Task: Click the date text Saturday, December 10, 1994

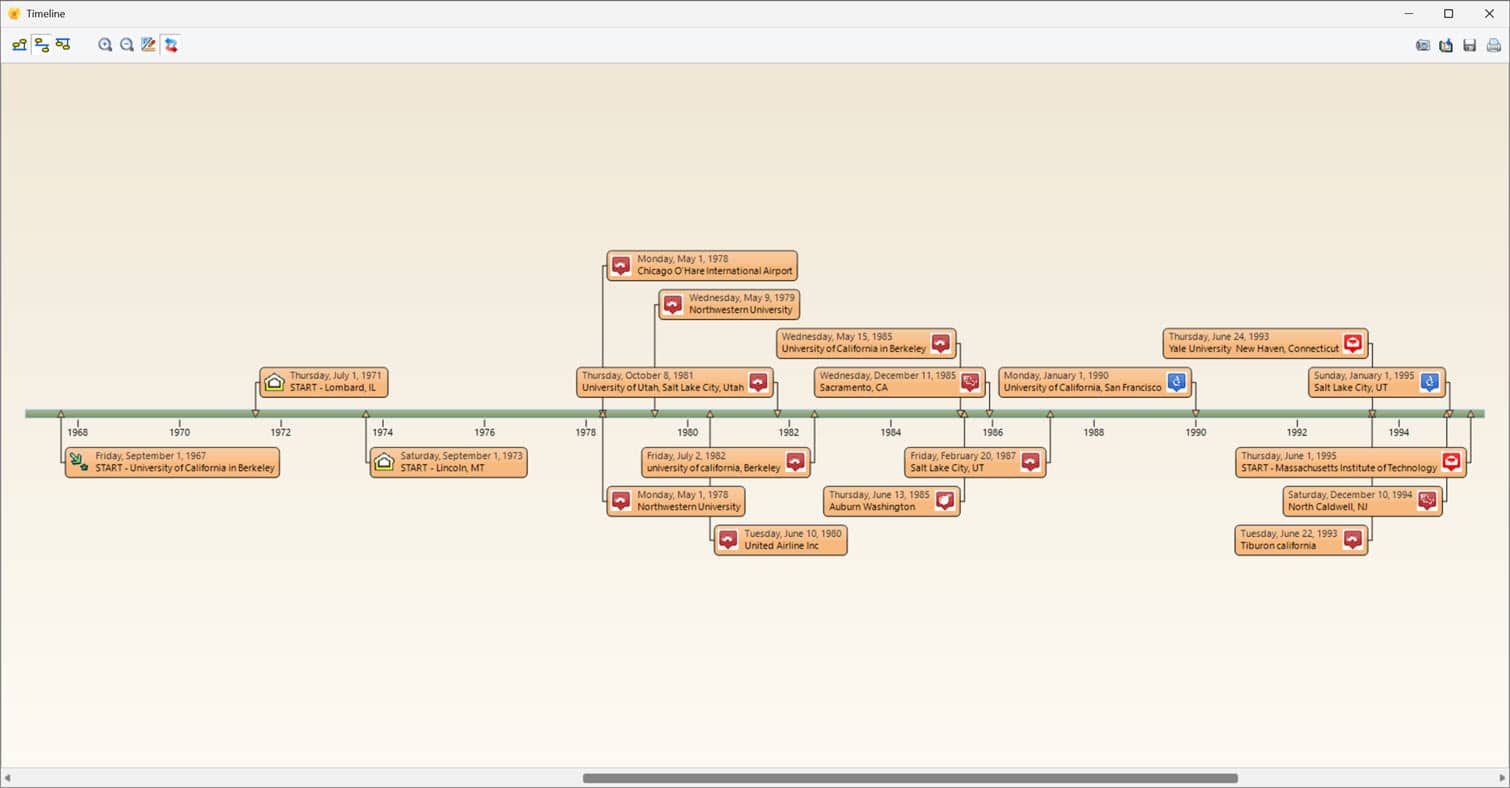Action: [1350, 495]
